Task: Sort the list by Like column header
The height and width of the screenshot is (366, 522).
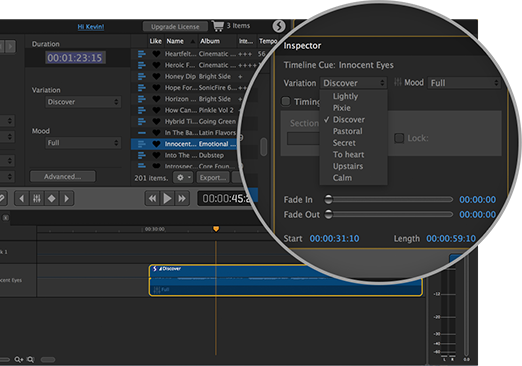Action: pos(156,41)
